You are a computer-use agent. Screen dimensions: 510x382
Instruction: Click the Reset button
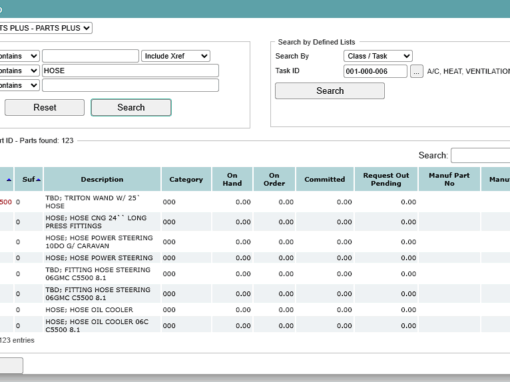(x=45, y=107)
